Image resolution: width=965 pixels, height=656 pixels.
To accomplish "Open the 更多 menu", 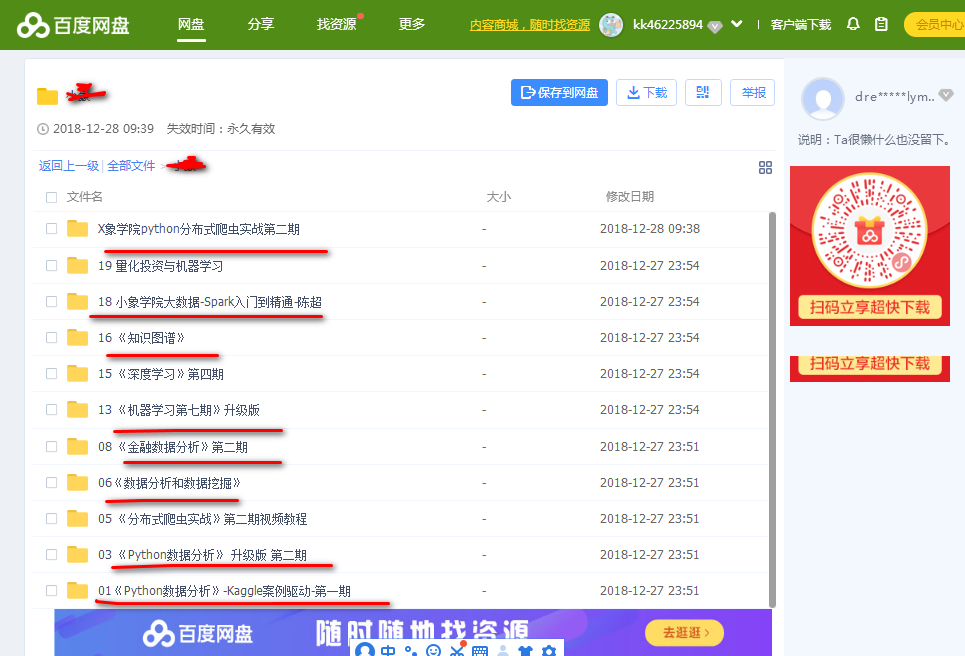I will (x=412, y=25).
